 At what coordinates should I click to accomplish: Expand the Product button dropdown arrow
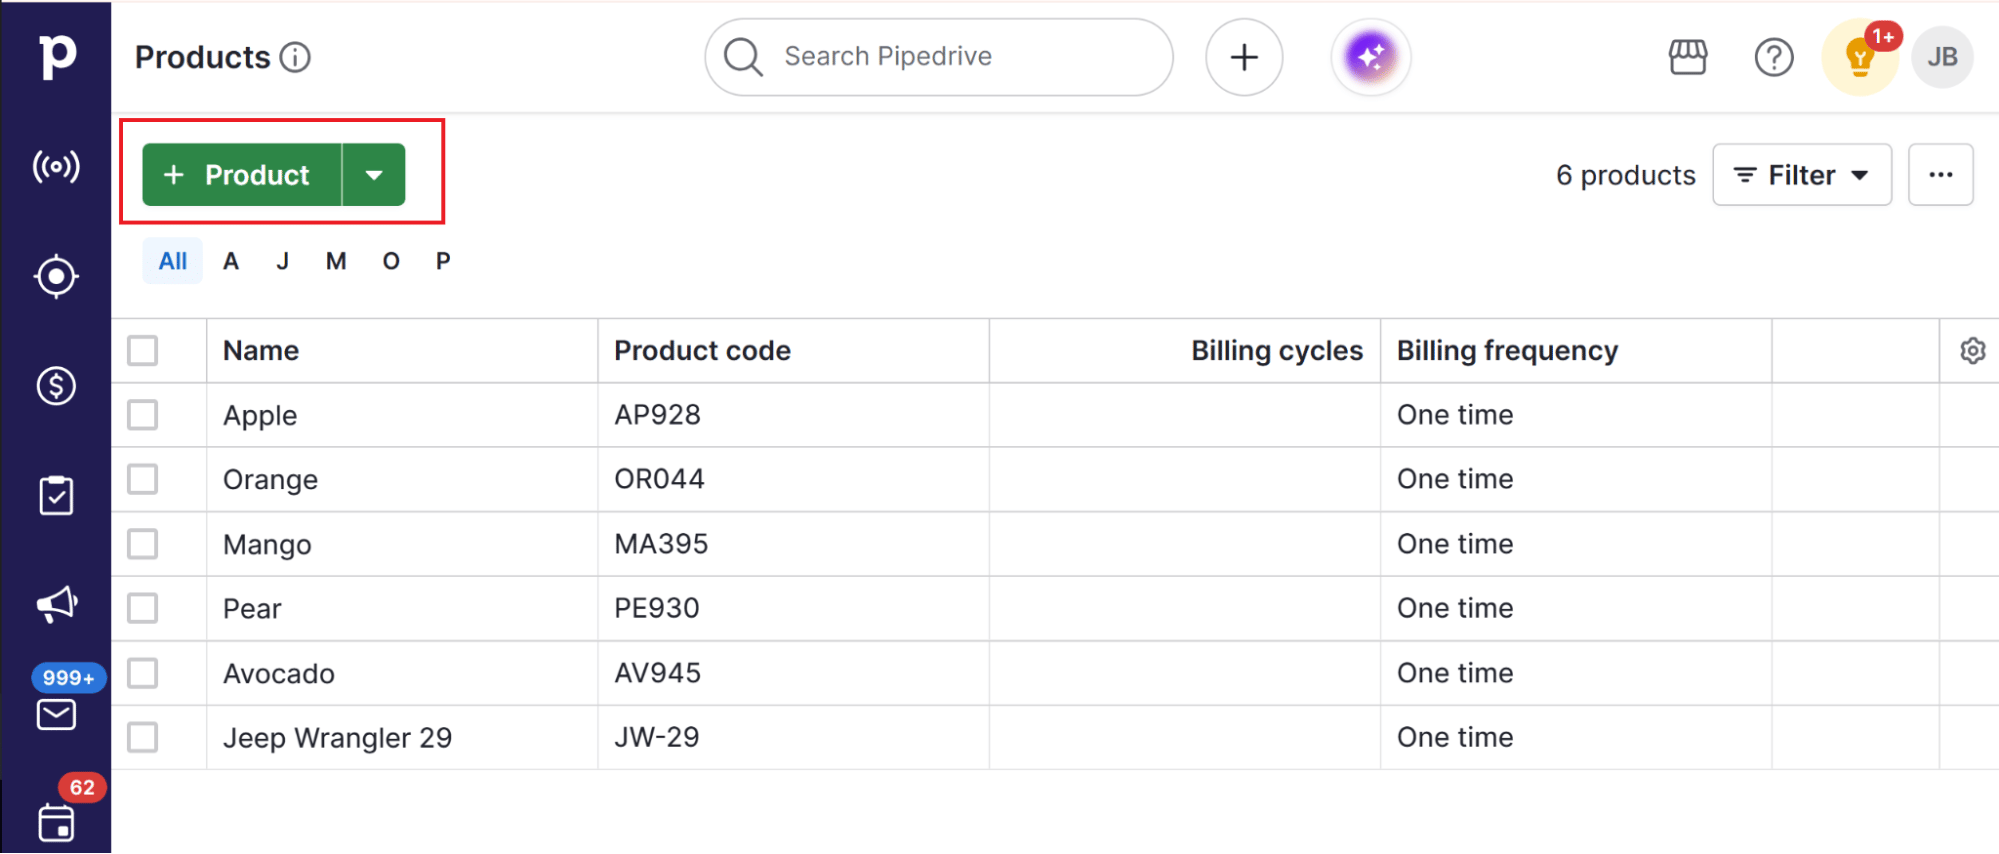coord(374,175)
